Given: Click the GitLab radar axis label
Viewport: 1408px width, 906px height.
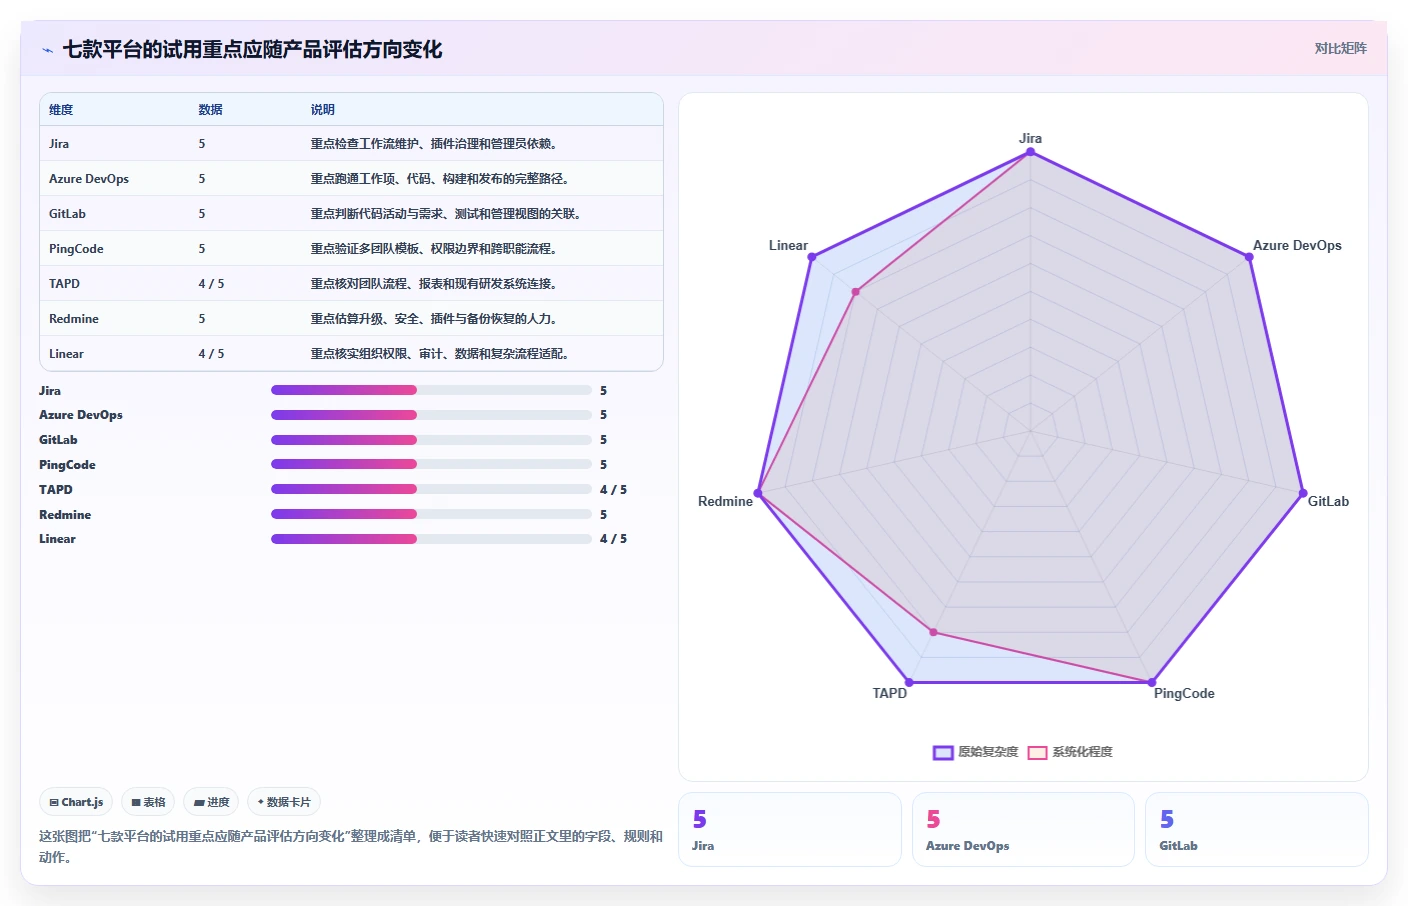Looking at the screenshot, I should (x=1328, y=502).
